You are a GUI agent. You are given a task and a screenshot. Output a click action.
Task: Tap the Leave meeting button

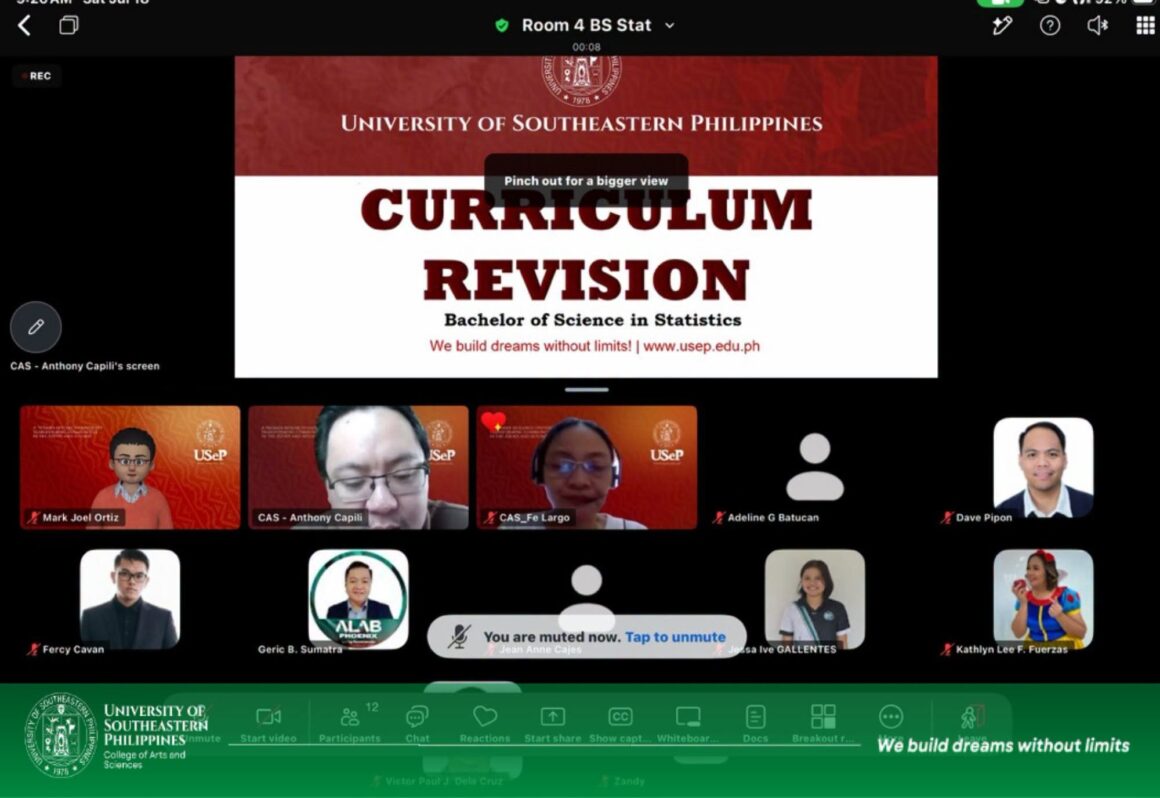point(972,723)
